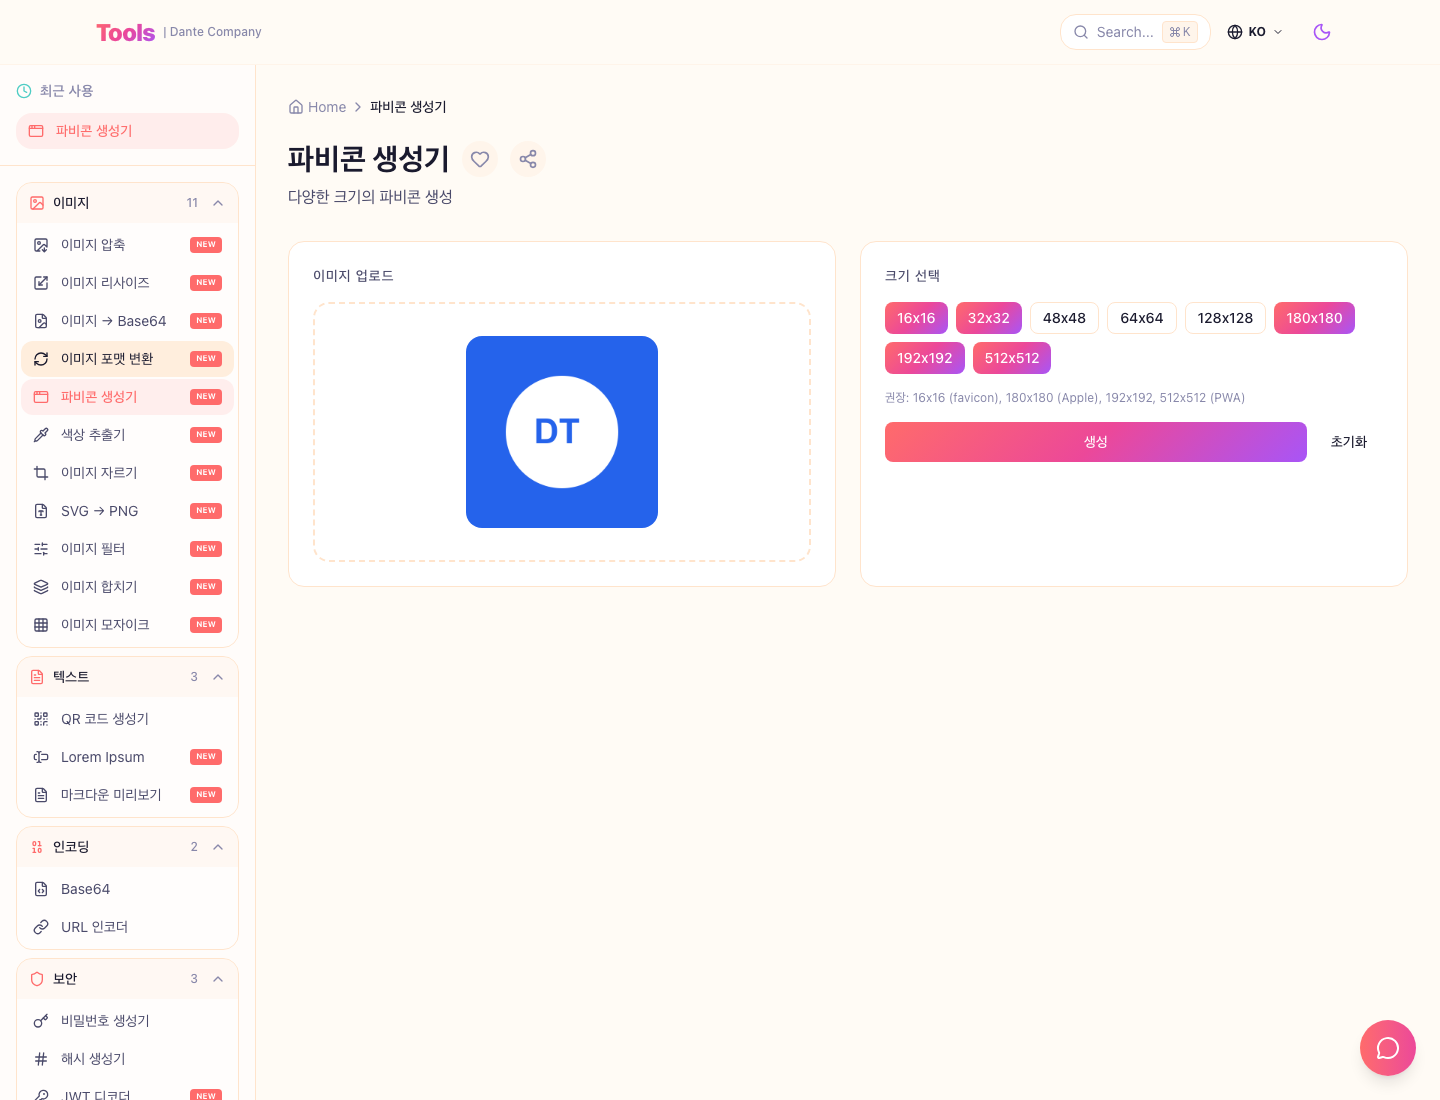Click the globe language icon

(x=1235, y=32)
